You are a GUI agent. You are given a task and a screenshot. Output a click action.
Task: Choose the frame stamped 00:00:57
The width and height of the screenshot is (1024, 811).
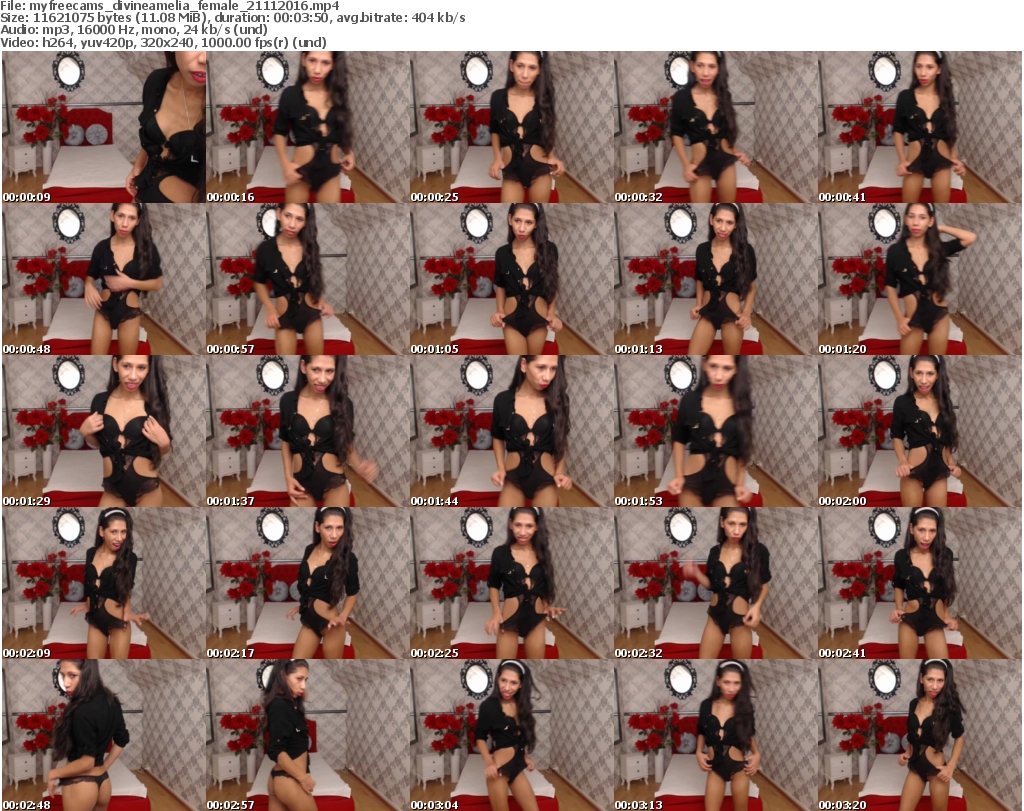point(308,279)
